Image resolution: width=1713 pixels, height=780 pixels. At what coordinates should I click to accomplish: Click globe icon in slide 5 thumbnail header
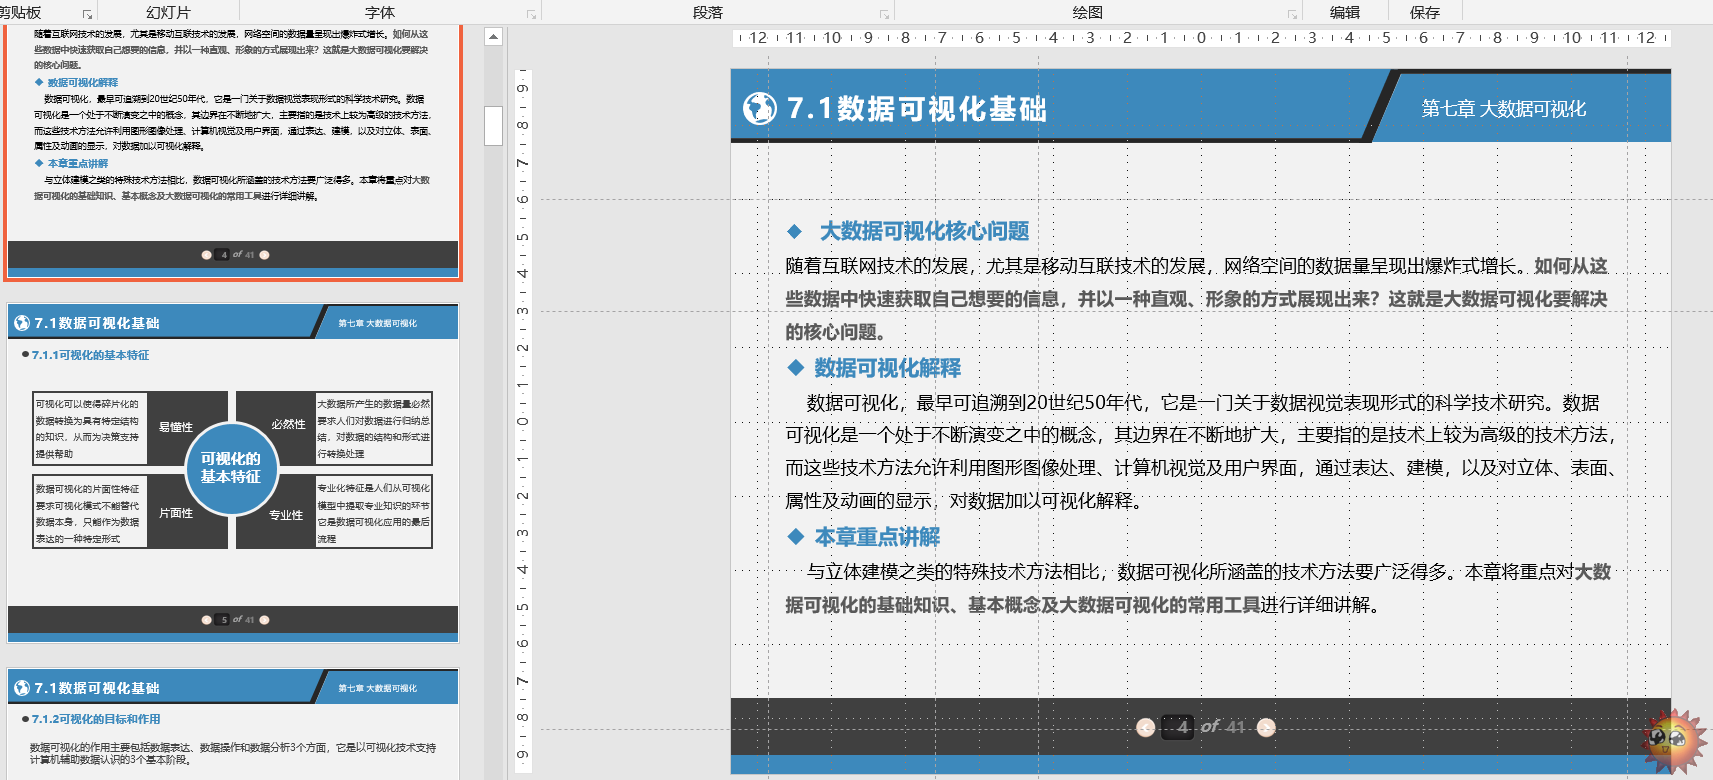(22, 323)
